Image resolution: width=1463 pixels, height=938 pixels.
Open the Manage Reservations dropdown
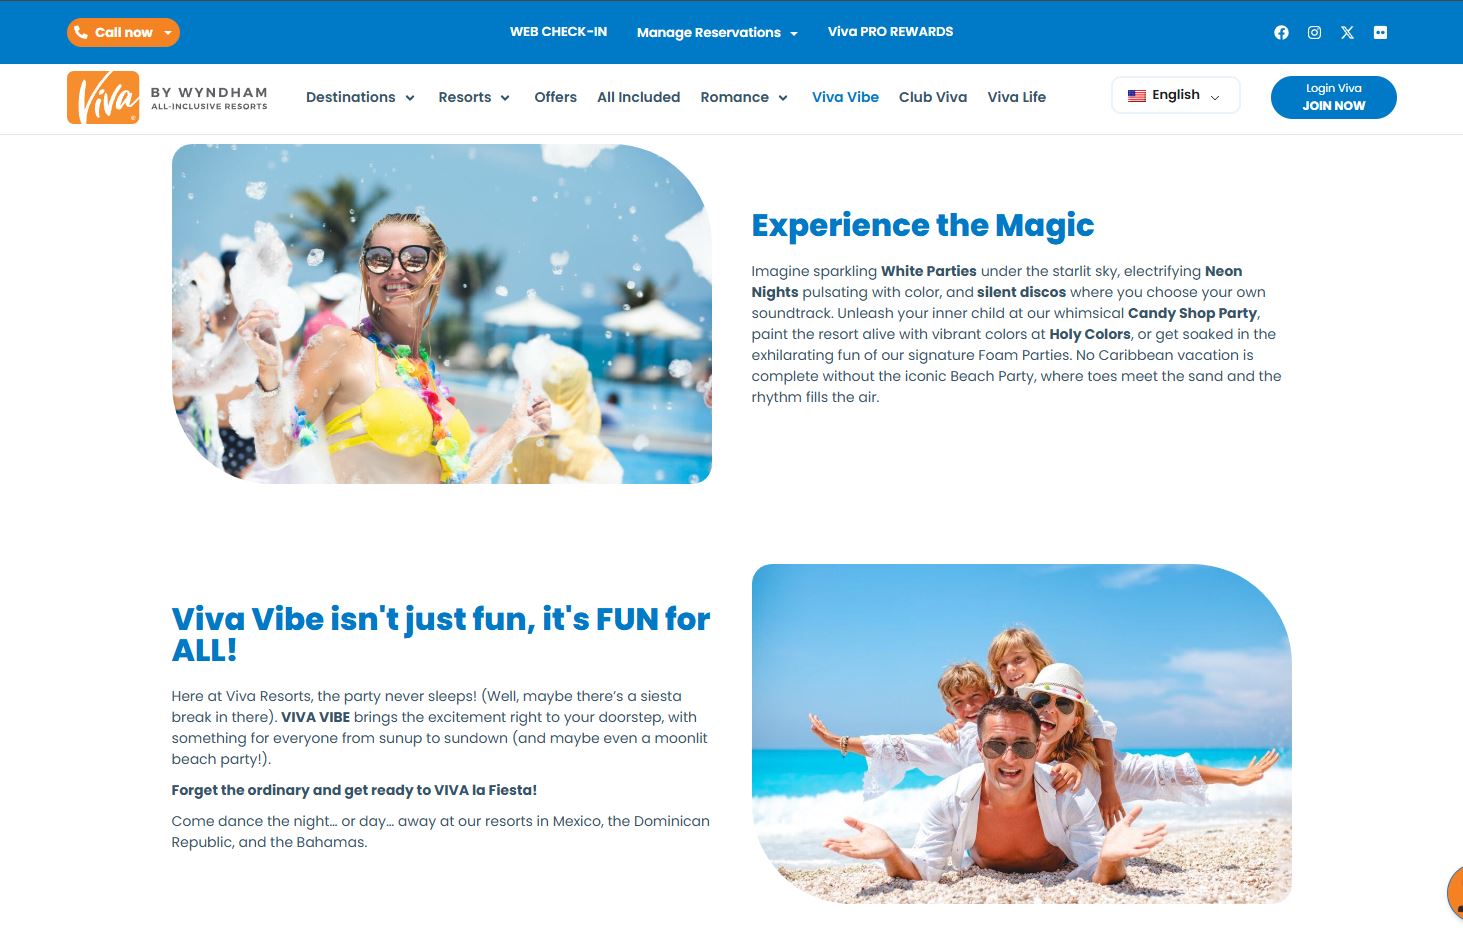pos(717,32)
